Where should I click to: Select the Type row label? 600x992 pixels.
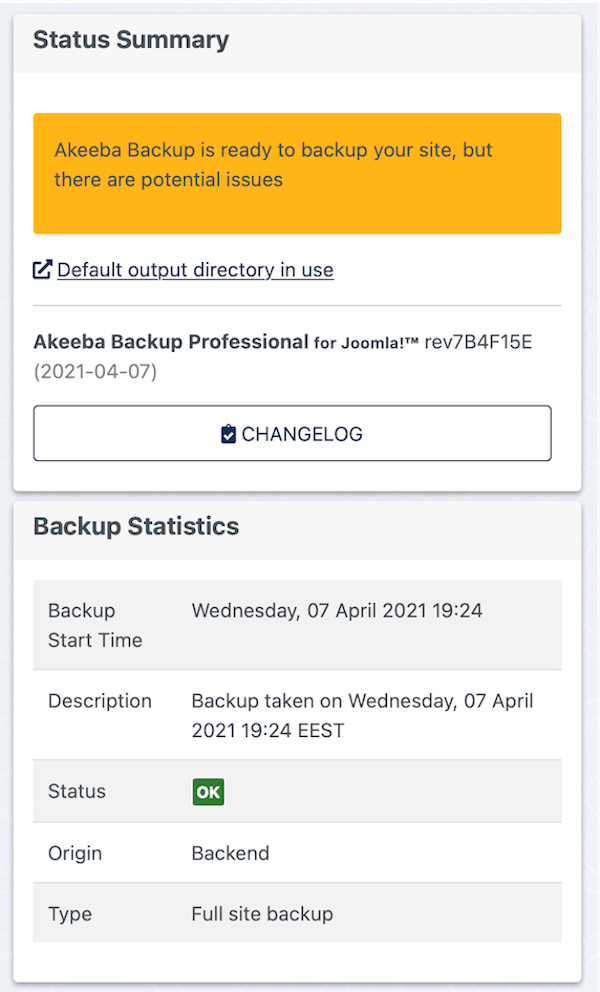(70, 914)
